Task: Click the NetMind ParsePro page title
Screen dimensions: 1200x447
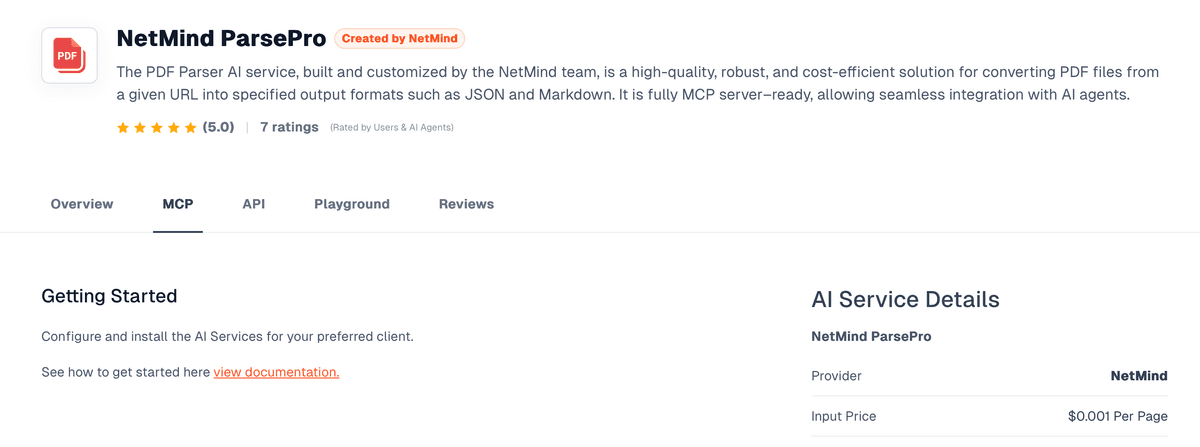Action: click(221, 39)
